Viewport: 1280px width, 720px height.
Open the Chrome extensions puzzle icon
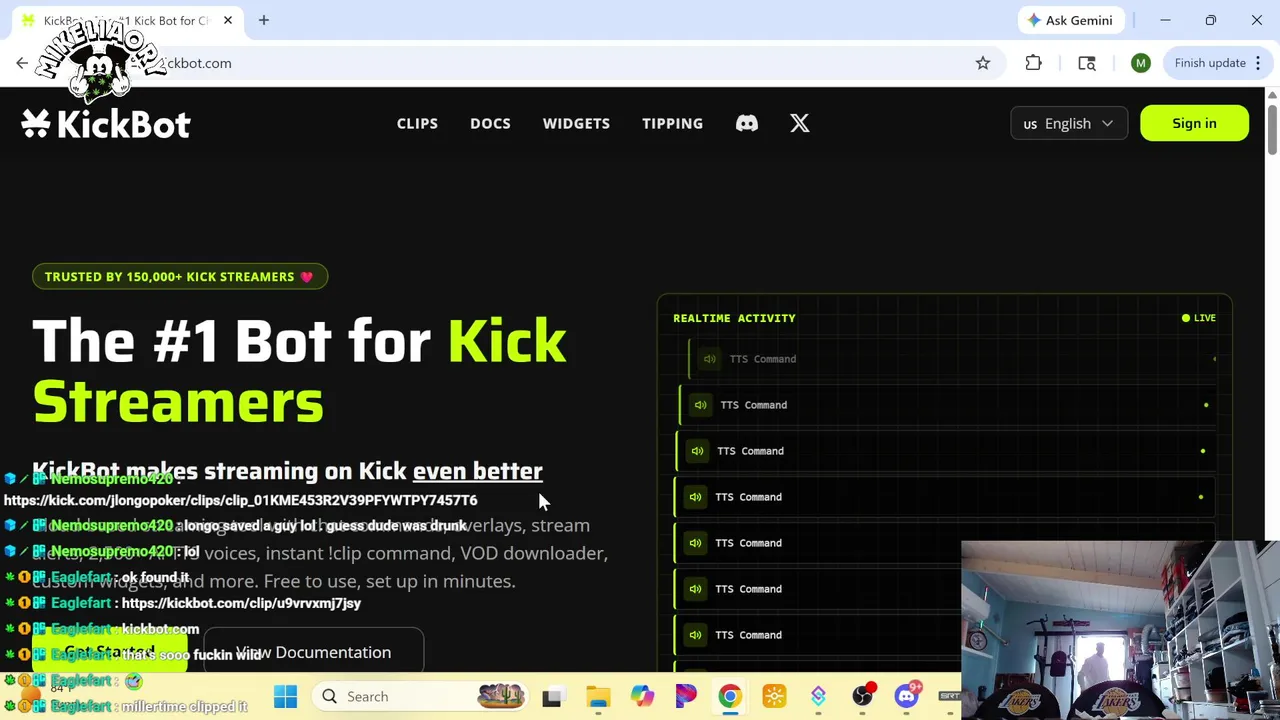coord(1034,63)
